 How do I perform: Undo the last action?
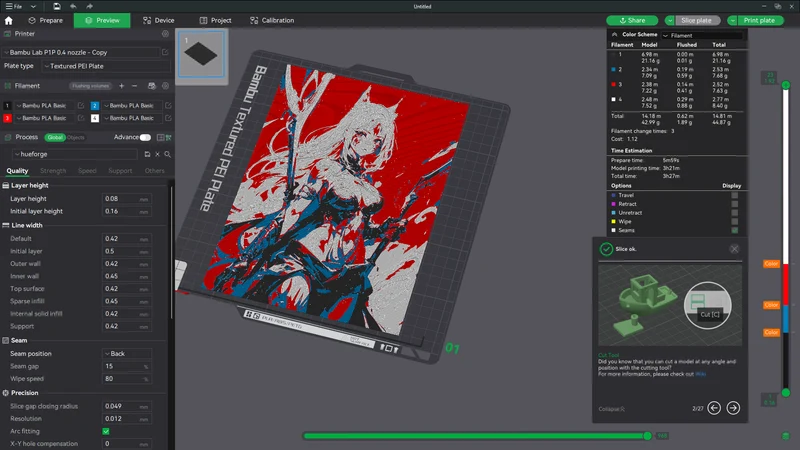click(x=73, y=6)
